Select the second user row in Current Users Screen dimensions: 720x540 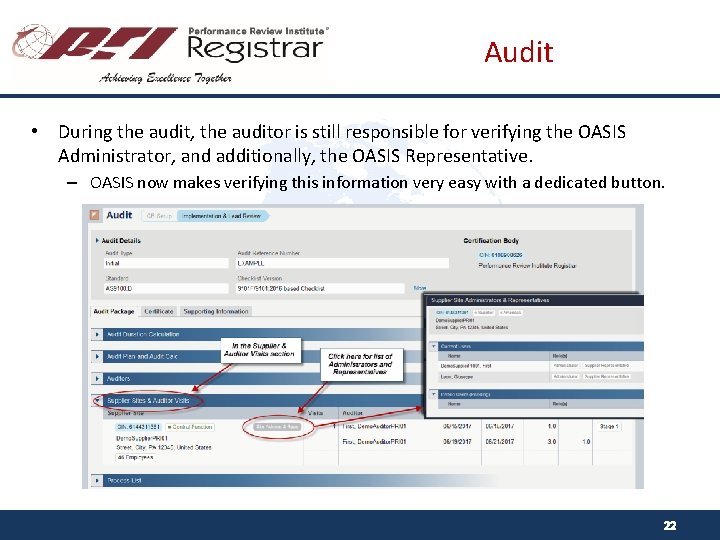point(540,377)
